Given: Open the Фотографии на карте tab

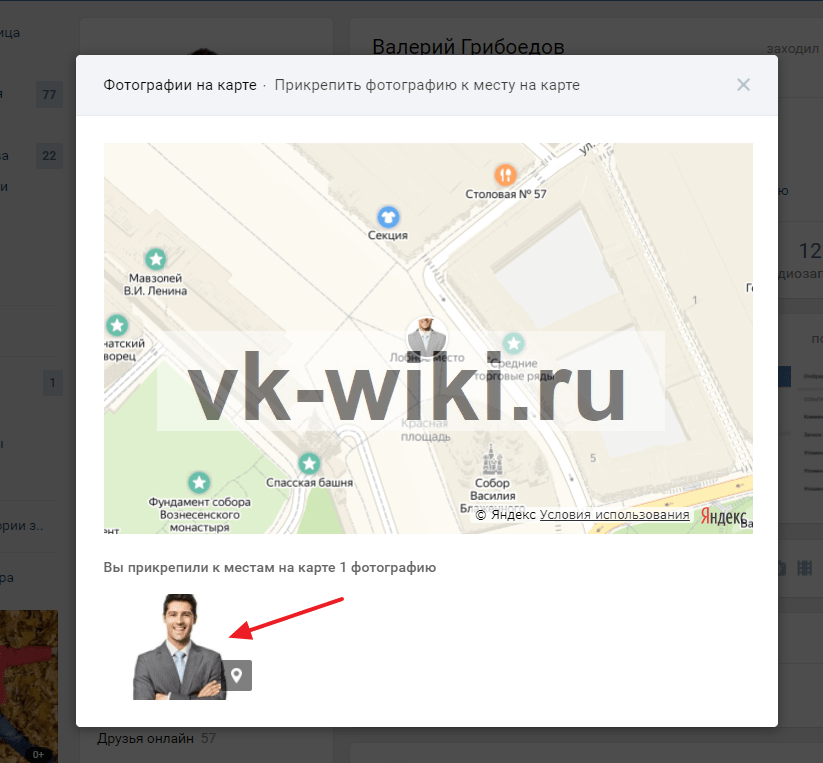Looking at the screenshot, I should [179, 85].
